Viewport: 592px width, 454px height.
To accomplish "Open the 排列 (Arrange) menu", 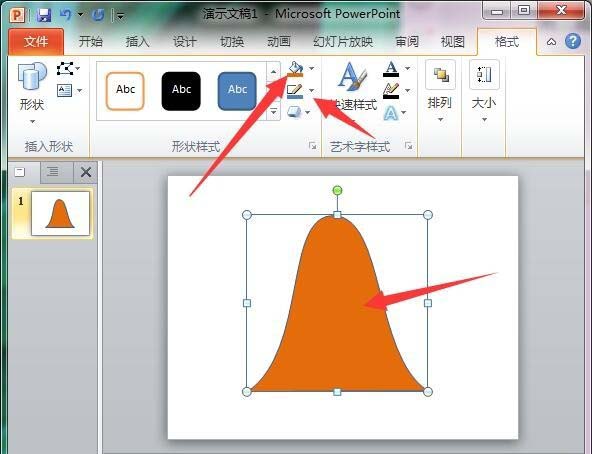I will click(x=440, y=92).
